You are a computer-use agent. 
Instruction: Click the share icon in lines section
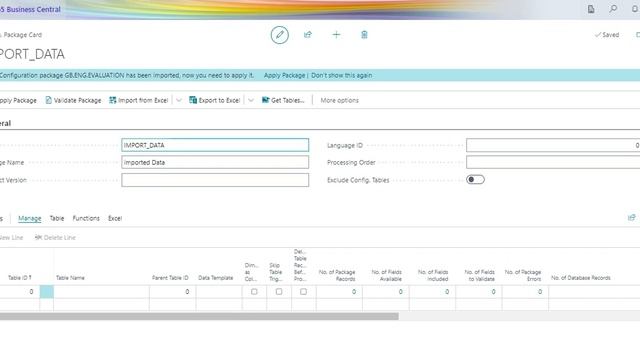[631, 218]
